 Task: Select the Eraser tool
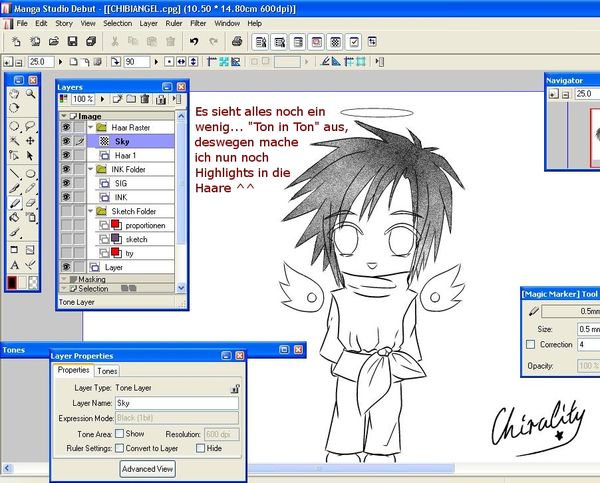click(31, 203)
